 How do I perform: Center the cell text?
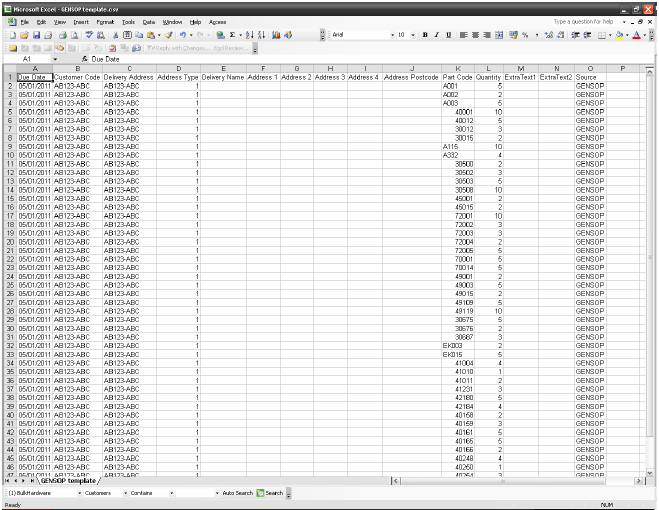(x=475, y=35)
